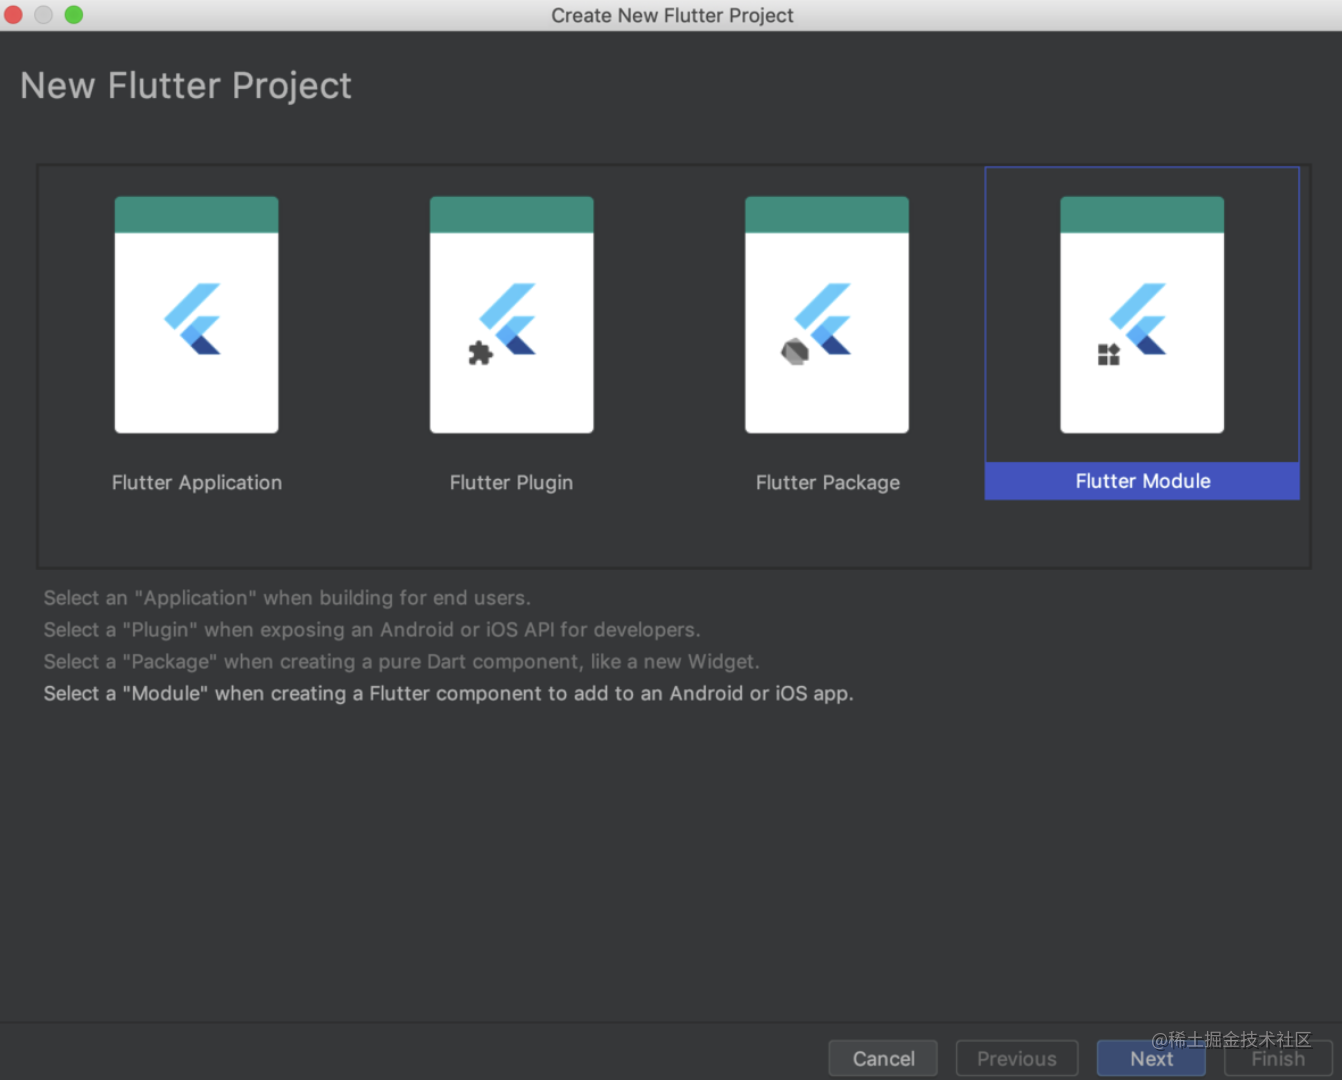Screen dimensions: 1342x1080
Task: Click the Cancel button
Action: click(x=883, y=1058)
